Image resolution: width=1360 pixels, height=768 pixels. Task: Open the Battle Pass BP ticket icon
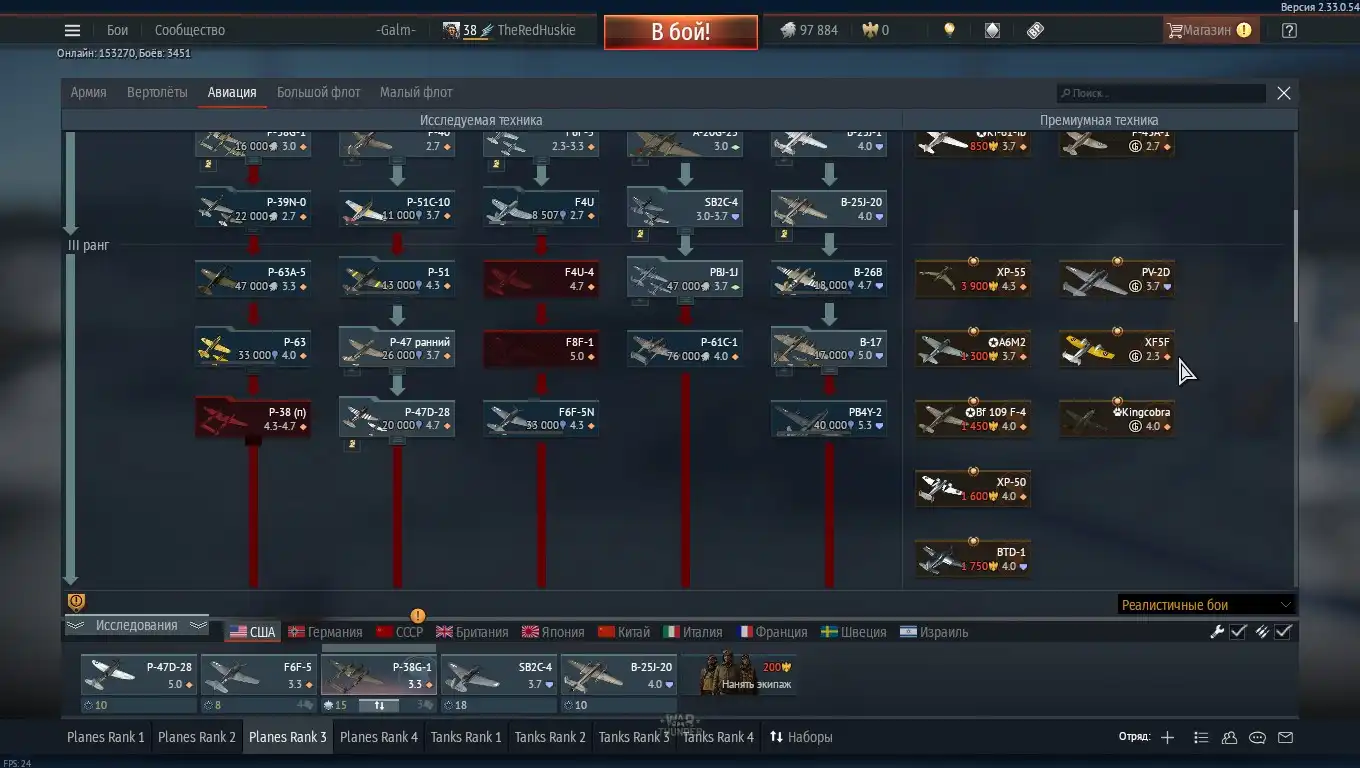pyautogui.click(x=1035, y=30)
